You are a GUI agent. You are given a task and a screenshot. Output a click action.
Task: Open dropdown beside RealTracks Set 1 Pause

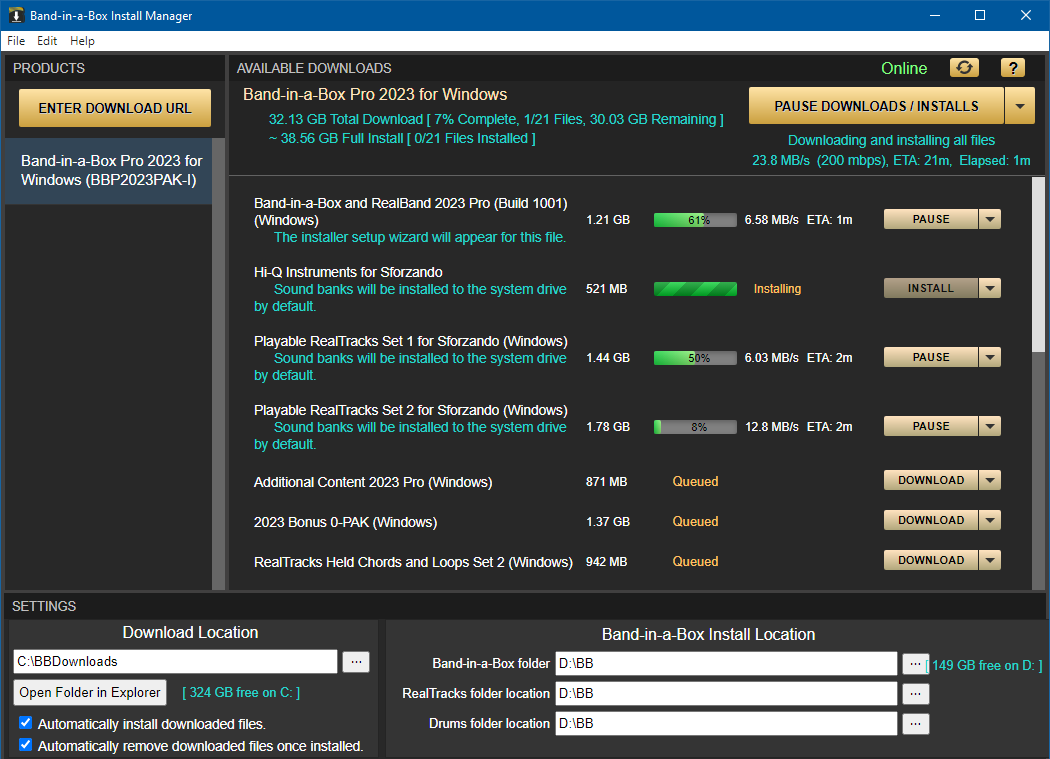coord(990,357)
